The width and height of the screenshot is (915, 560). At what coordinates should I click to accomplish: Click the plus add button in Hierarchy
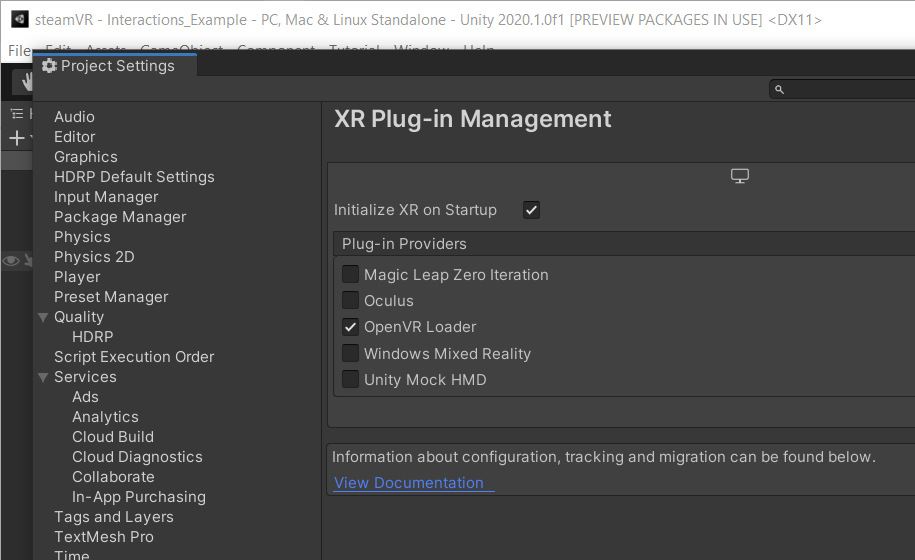click(x=17, y=138)
